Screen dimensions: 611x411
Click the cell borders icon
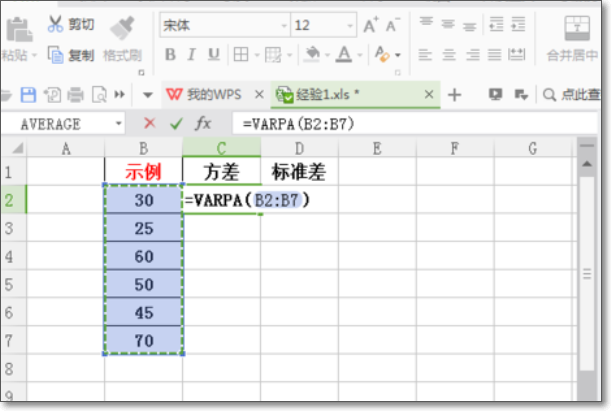241,55
